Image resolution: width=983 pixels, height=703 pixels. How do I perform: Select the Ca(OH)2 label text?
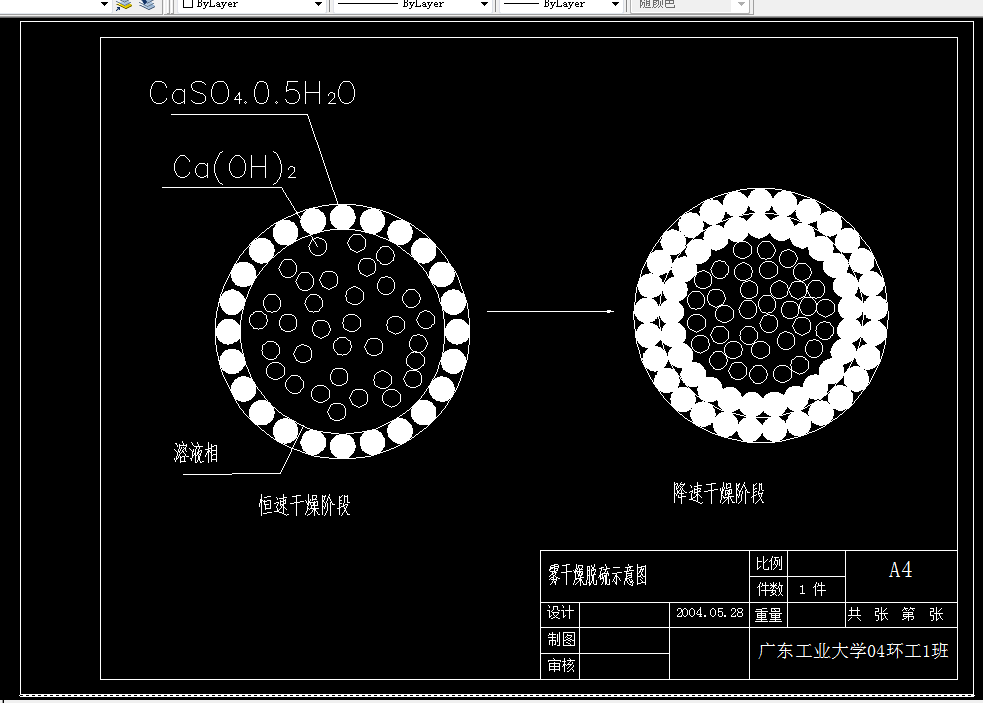[x=234, y=167]
